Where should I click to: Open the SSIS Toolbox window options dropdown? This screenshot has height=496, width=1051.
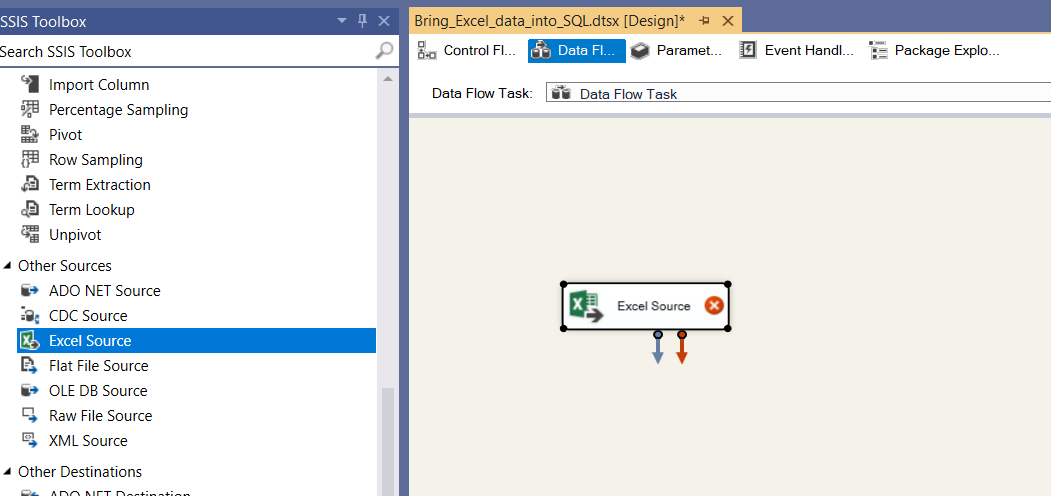[342, 21]
